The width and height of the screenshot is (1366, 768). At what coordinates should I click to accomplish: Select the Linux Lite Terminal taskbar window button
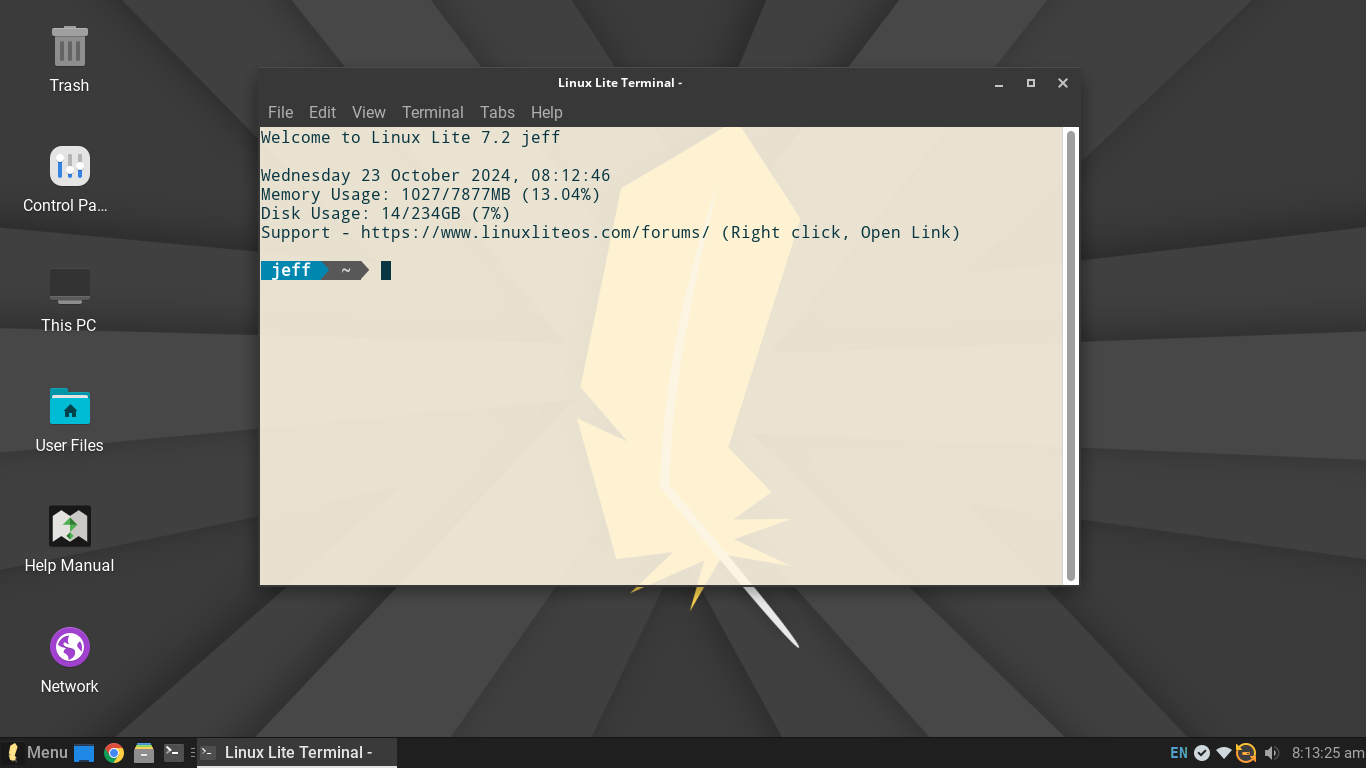[x=297, y=753]
